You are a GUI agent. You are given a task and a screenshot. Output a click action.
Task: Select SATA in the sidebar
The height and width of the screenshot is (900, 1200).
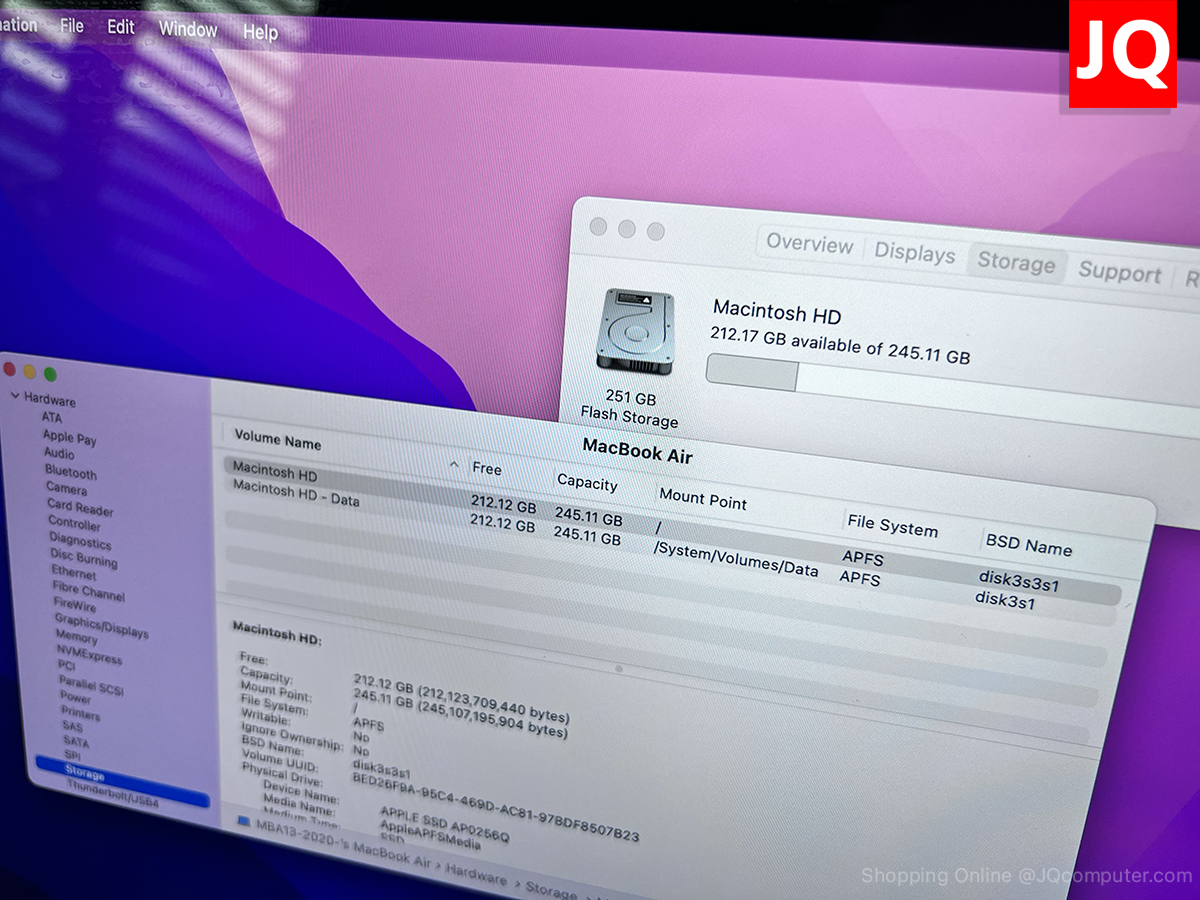(x=76, y=742)
